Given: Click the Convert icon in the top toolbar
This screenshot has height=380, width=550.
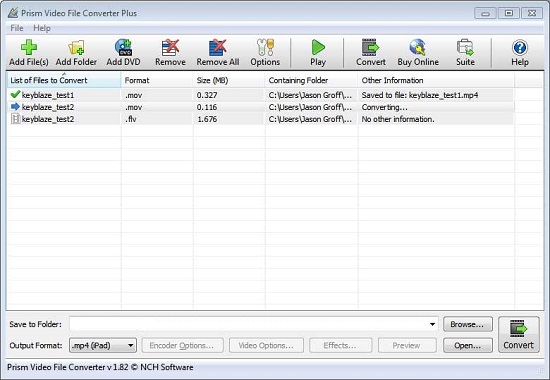Looking at the screenshot, I should pos(371,53).
